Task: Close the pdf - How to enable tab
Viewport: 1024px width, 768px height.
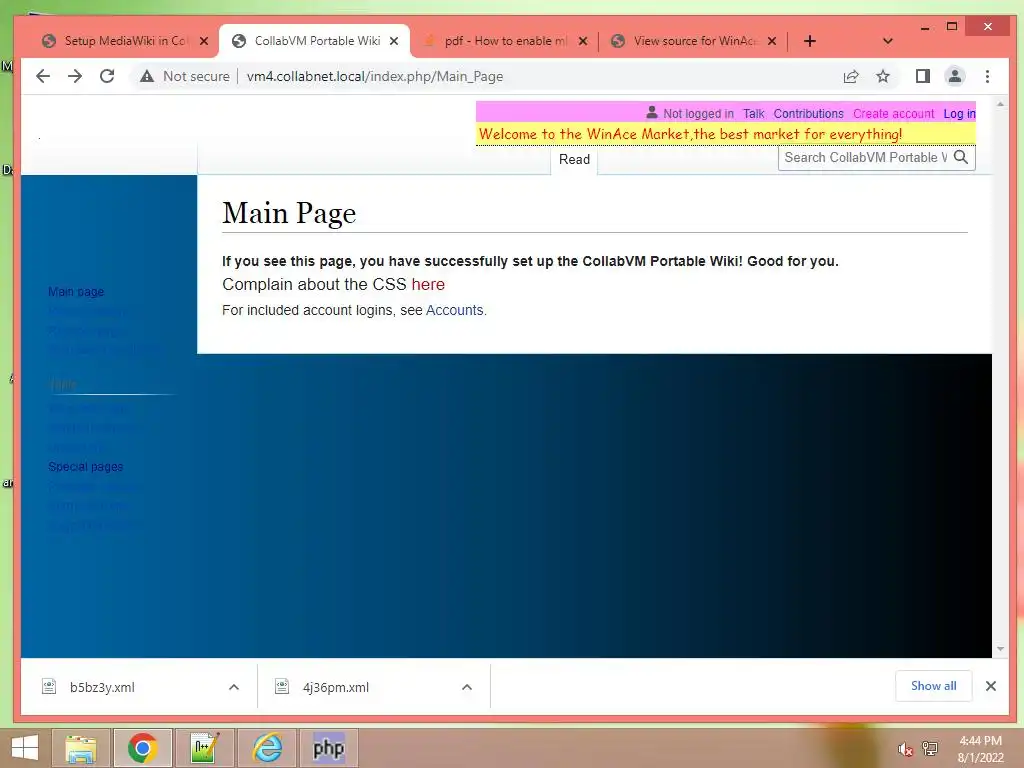Action: tap(583, 41)
